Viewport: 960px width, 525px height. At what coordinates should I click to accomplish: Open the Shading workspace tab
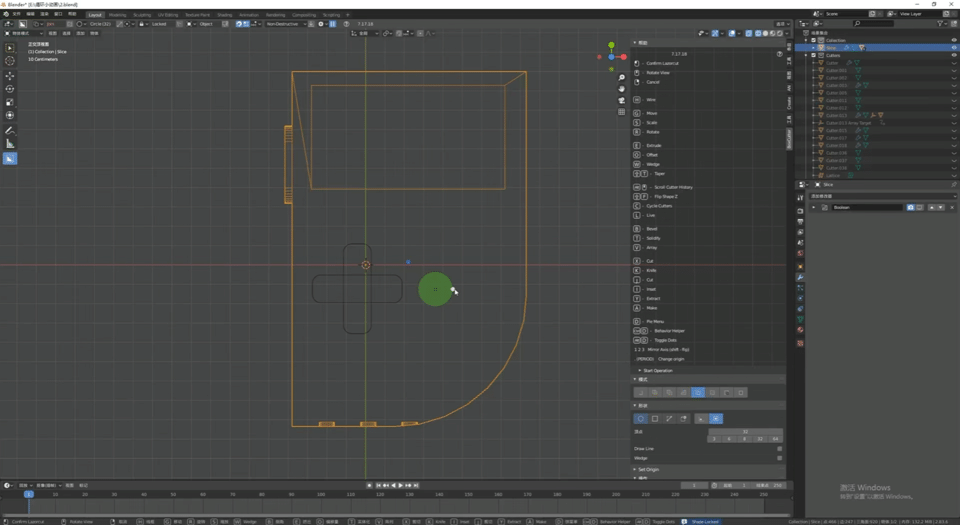224,15
